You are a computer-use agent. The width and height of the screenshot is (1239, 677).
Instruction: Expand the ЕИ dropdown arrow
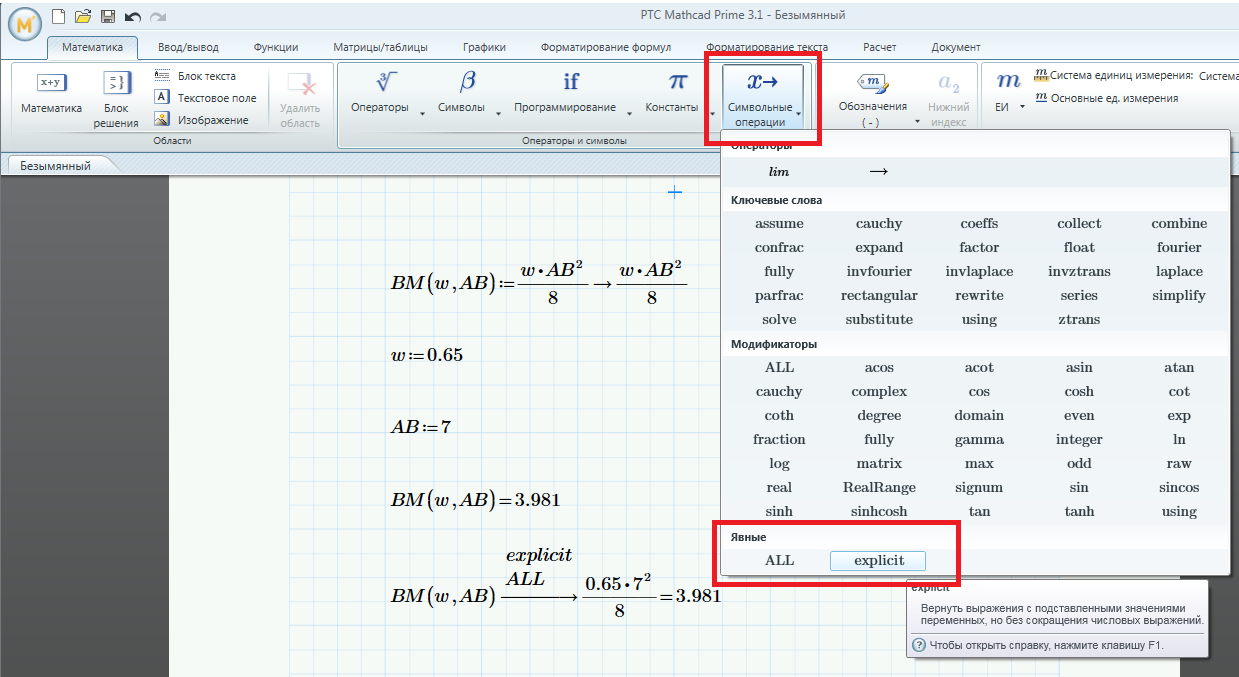pos(1023,107)
